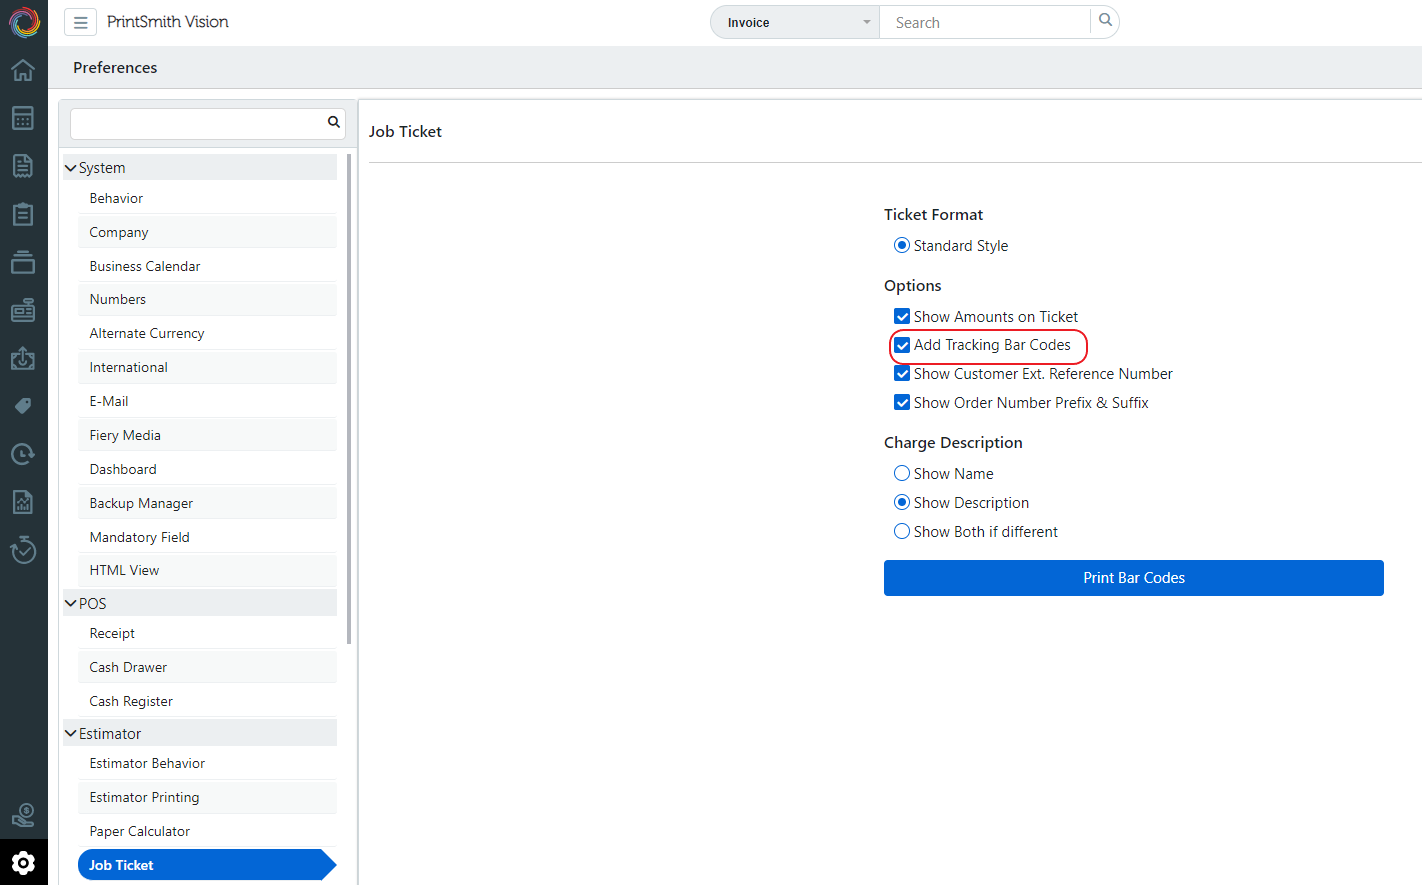Open Company preferences
Viewport: 1422px width, 885px height.
(207, 232)
